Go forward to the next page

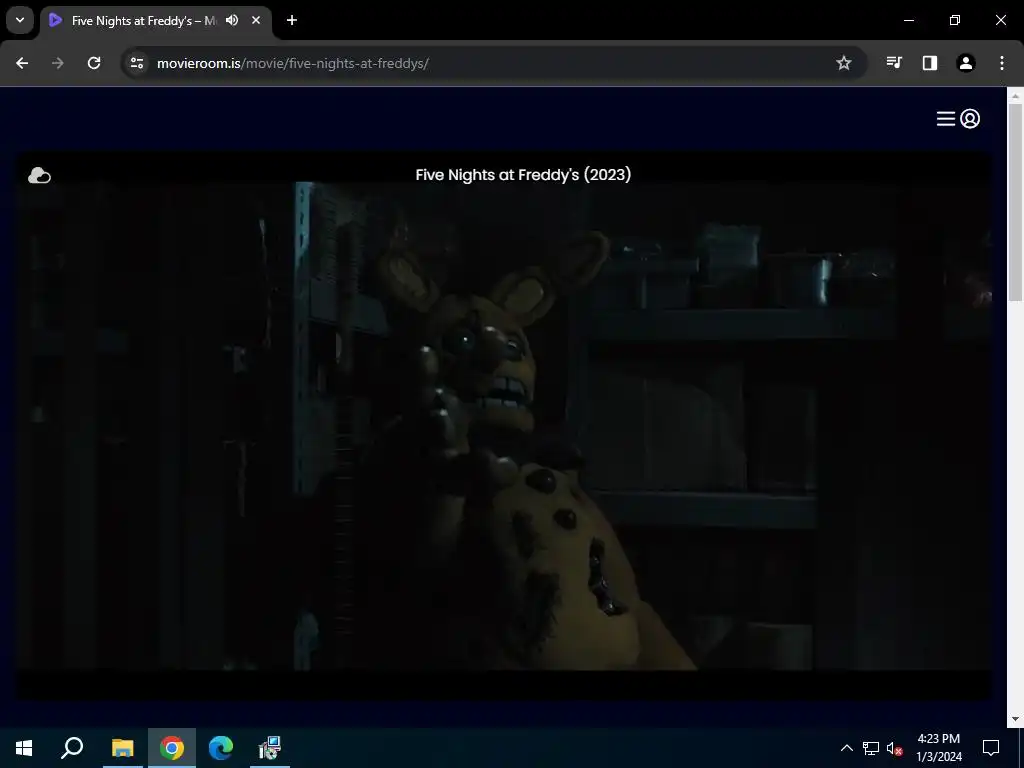click(58, 63)
